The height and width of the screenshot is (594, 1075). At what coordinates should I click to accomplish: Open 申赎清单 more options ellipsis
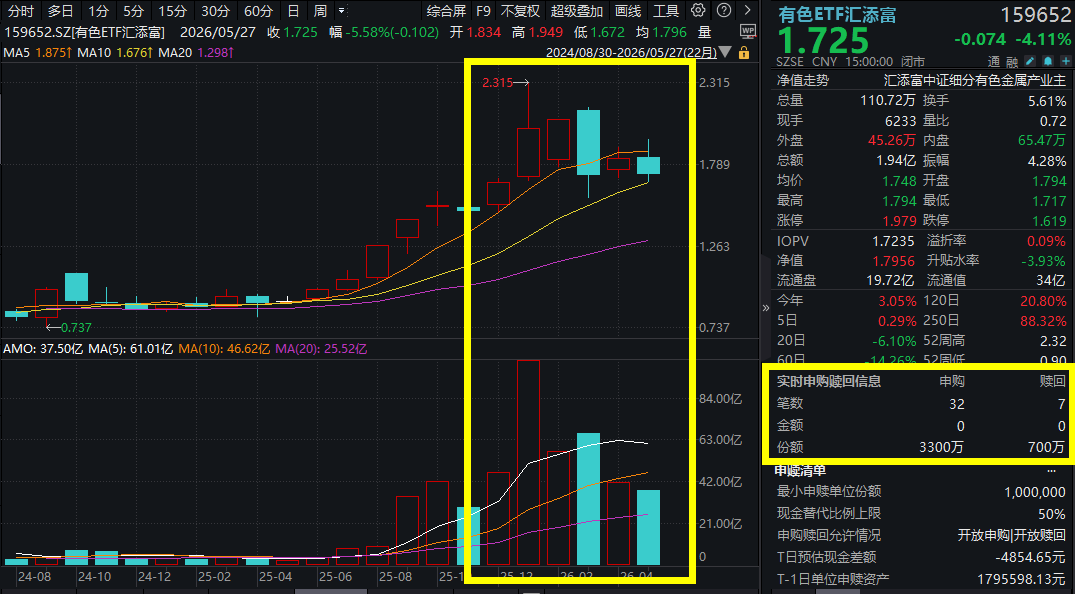coord(1052,471)
